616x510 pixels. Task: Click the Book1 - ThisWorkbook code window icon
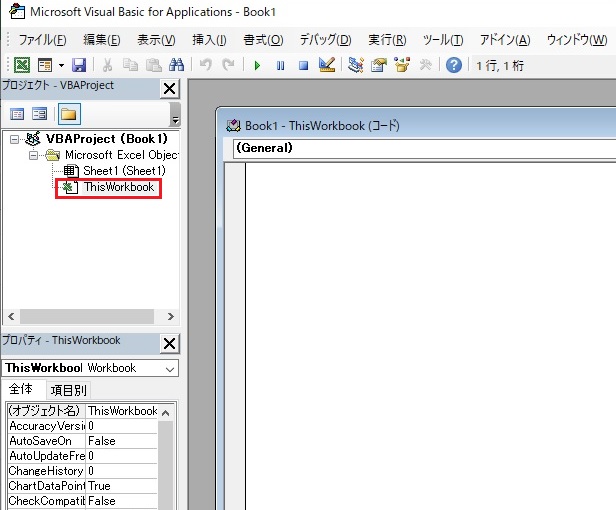[x=233, y=126]
